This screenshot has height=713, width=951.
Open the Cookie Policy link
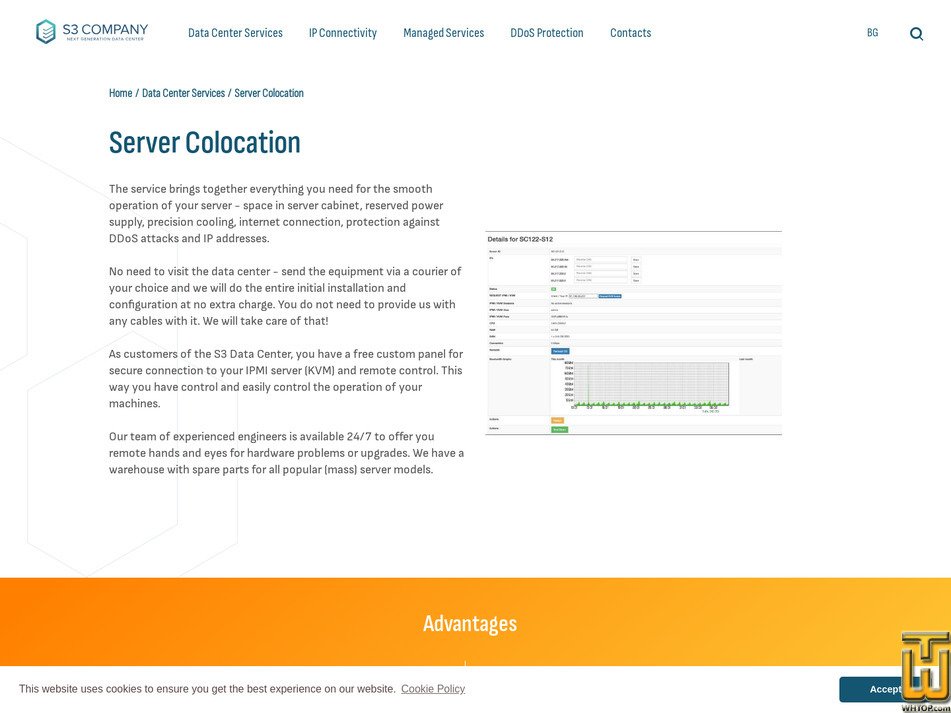pos(433,689)
